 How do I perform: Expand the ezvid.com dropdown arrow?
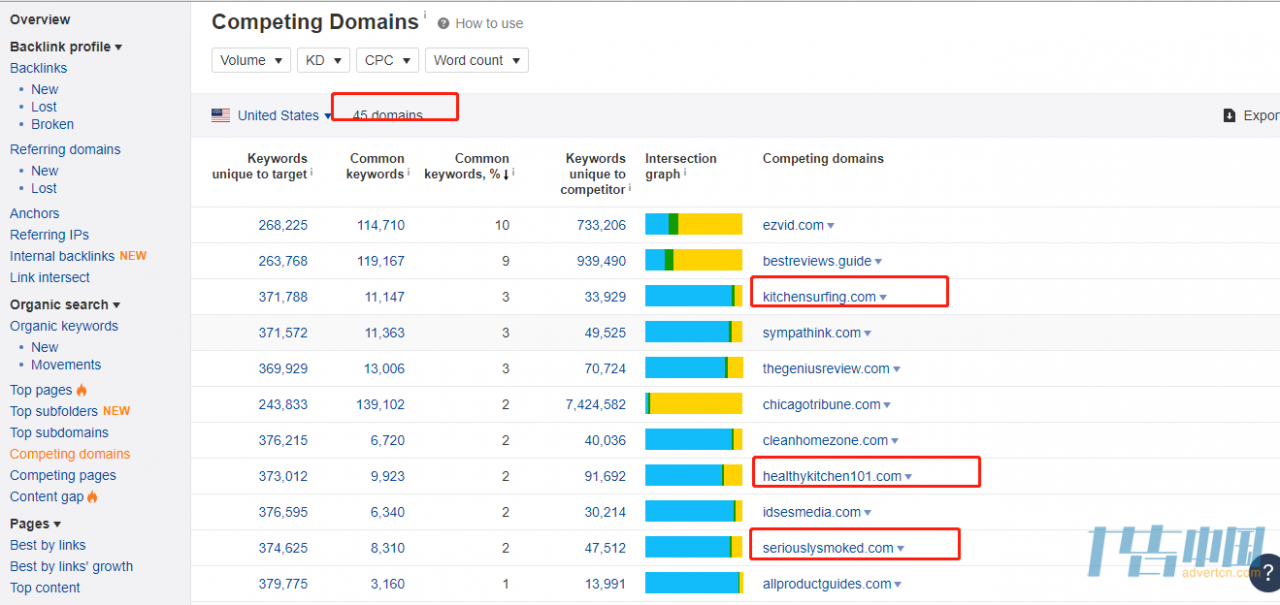coord(830,226)
